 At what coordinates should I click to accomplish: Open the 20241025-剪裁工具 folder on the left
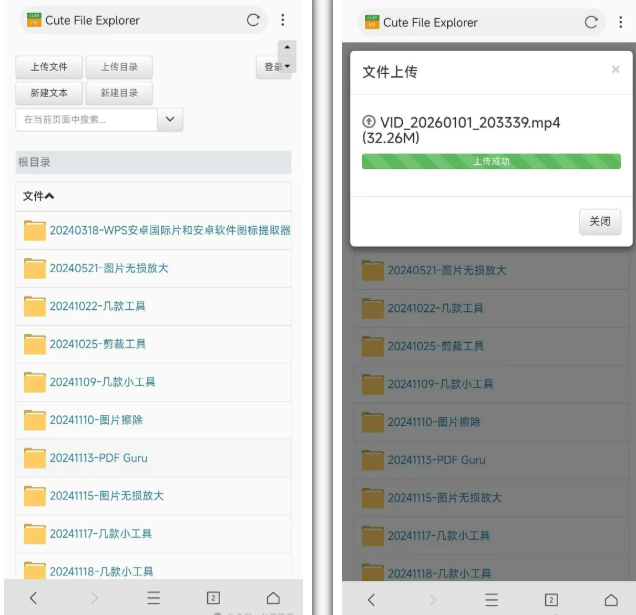[97, 344]
